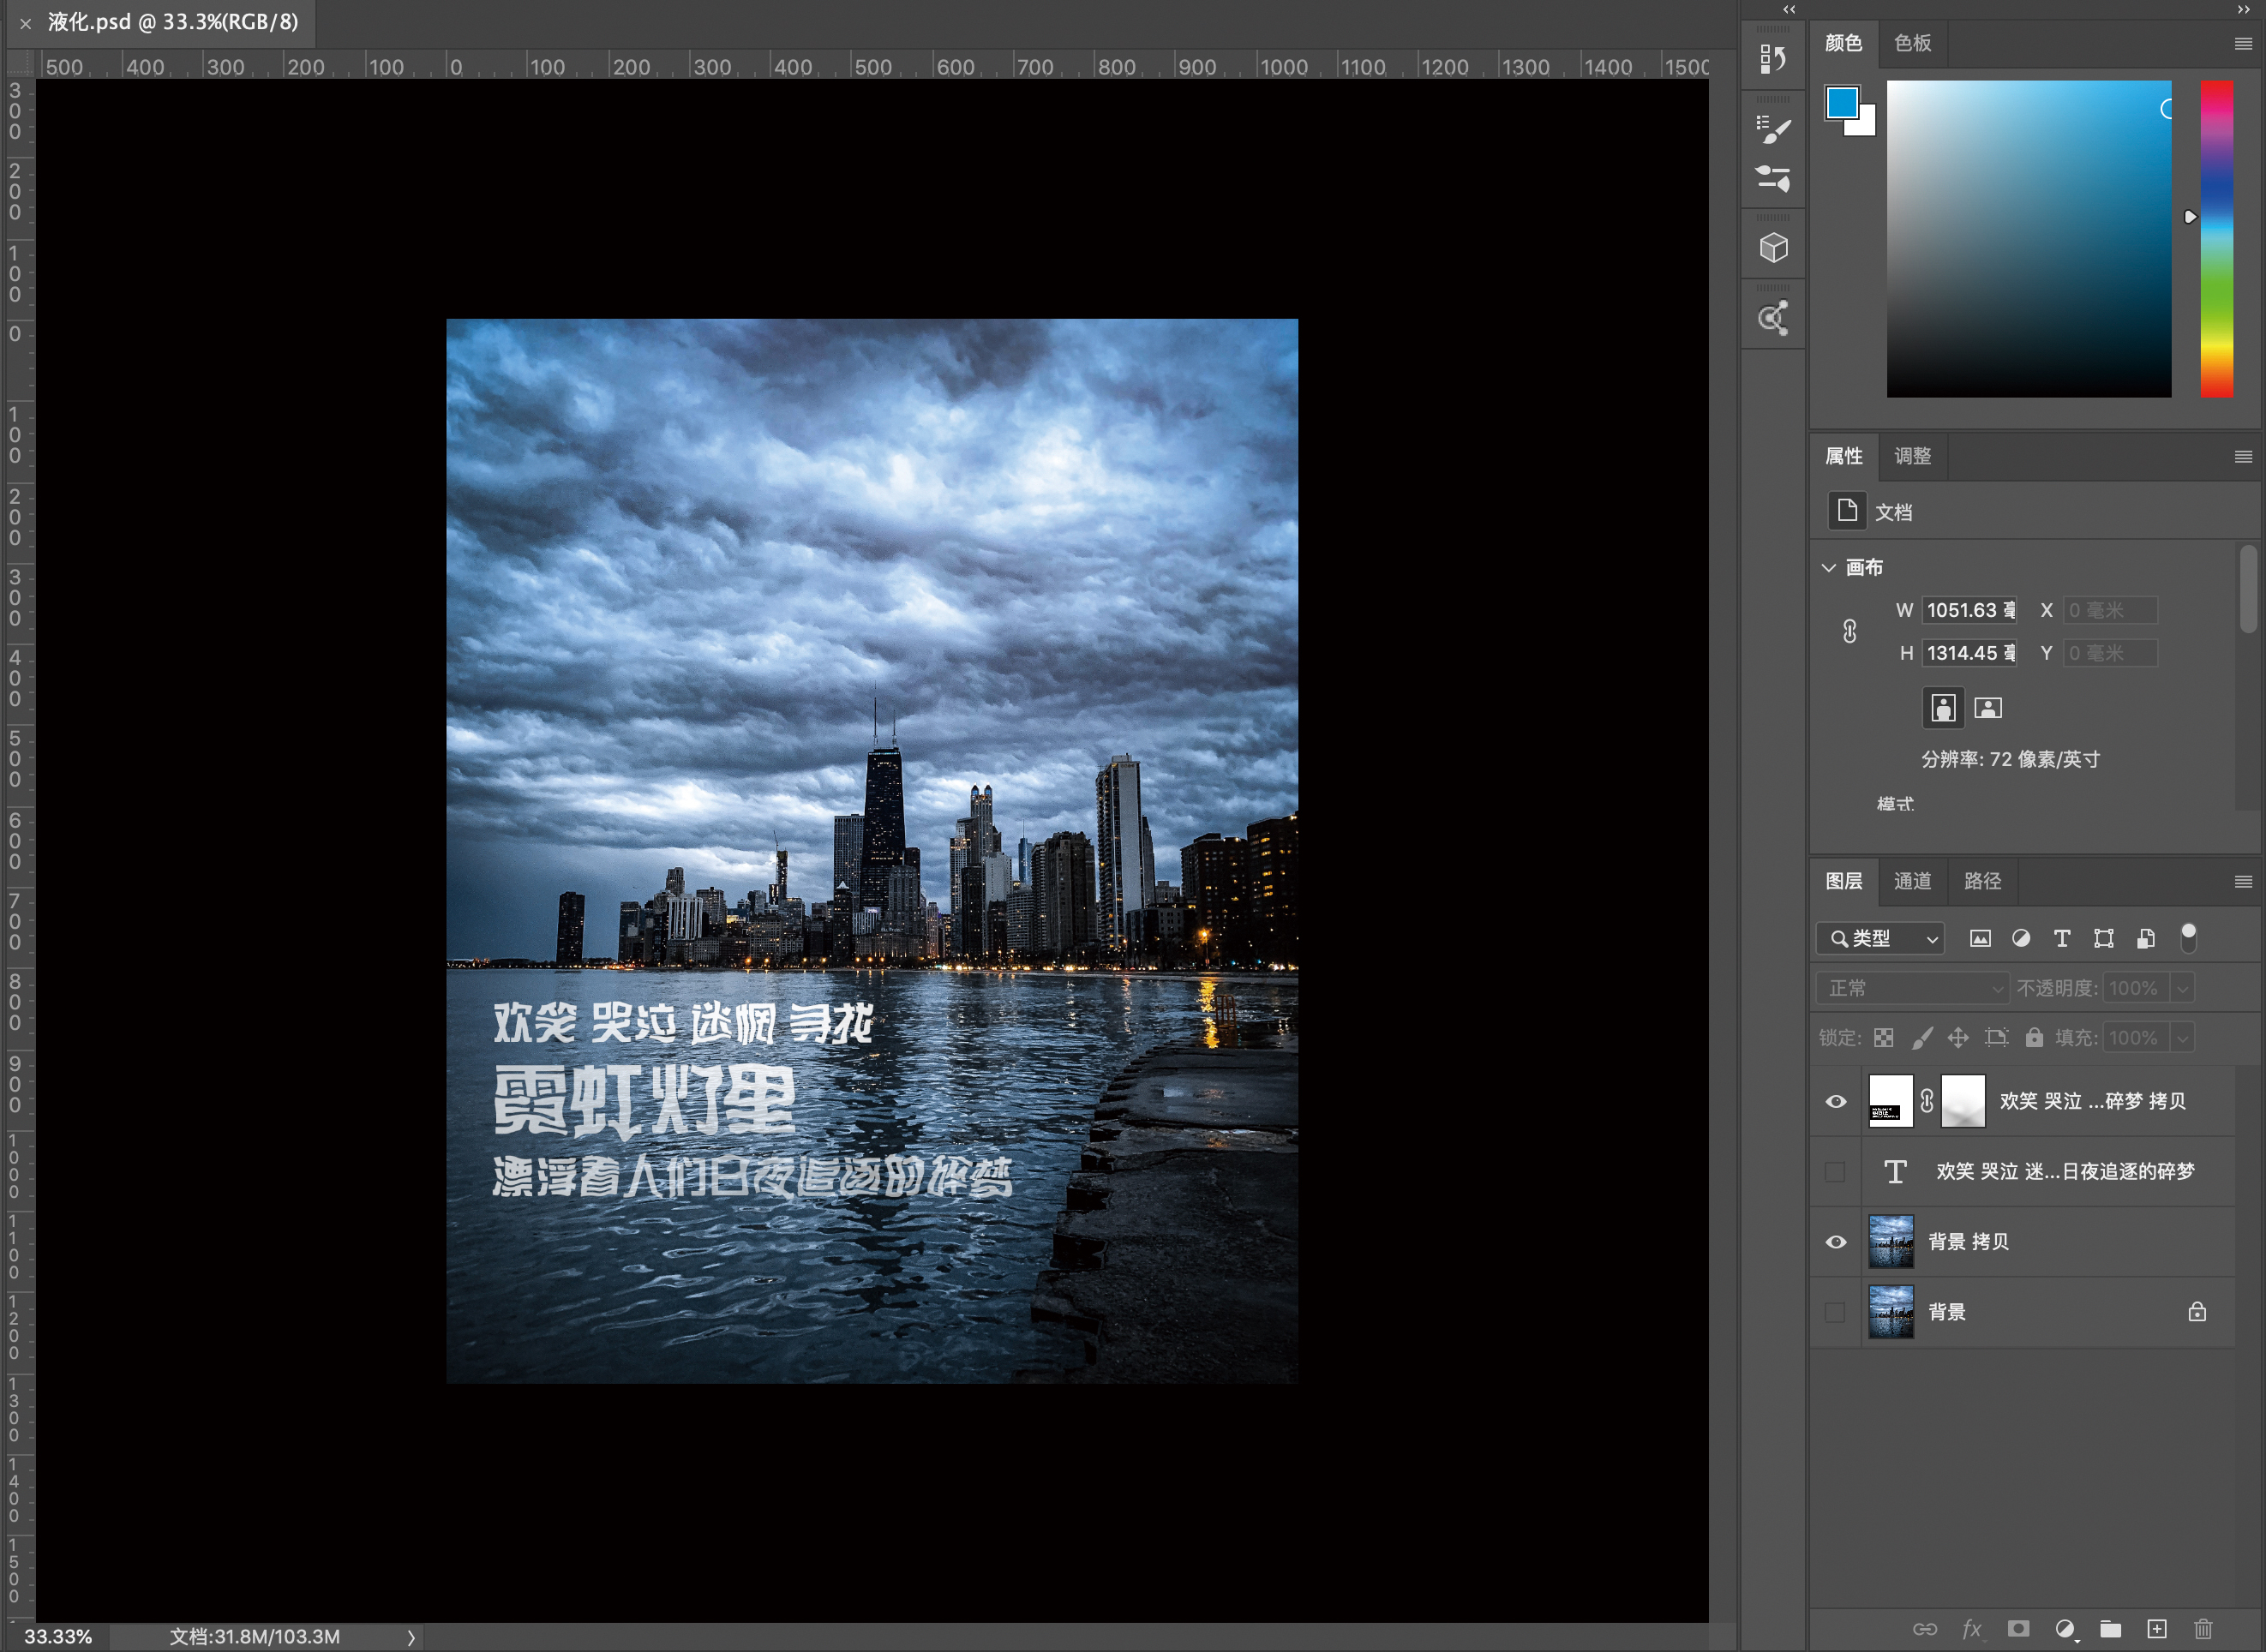Show the 背景 layer

click(x=1835, y=1312)
